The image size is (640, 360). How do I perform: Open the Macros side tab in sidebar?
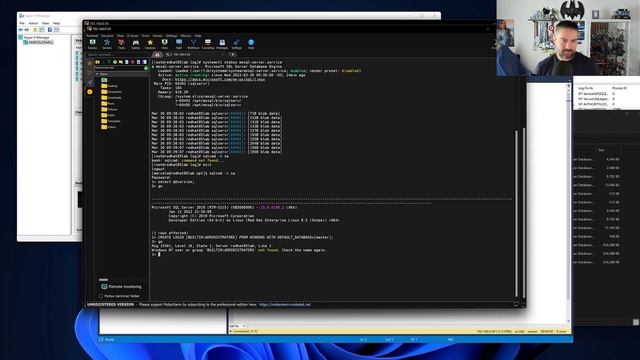pos(90,82)
